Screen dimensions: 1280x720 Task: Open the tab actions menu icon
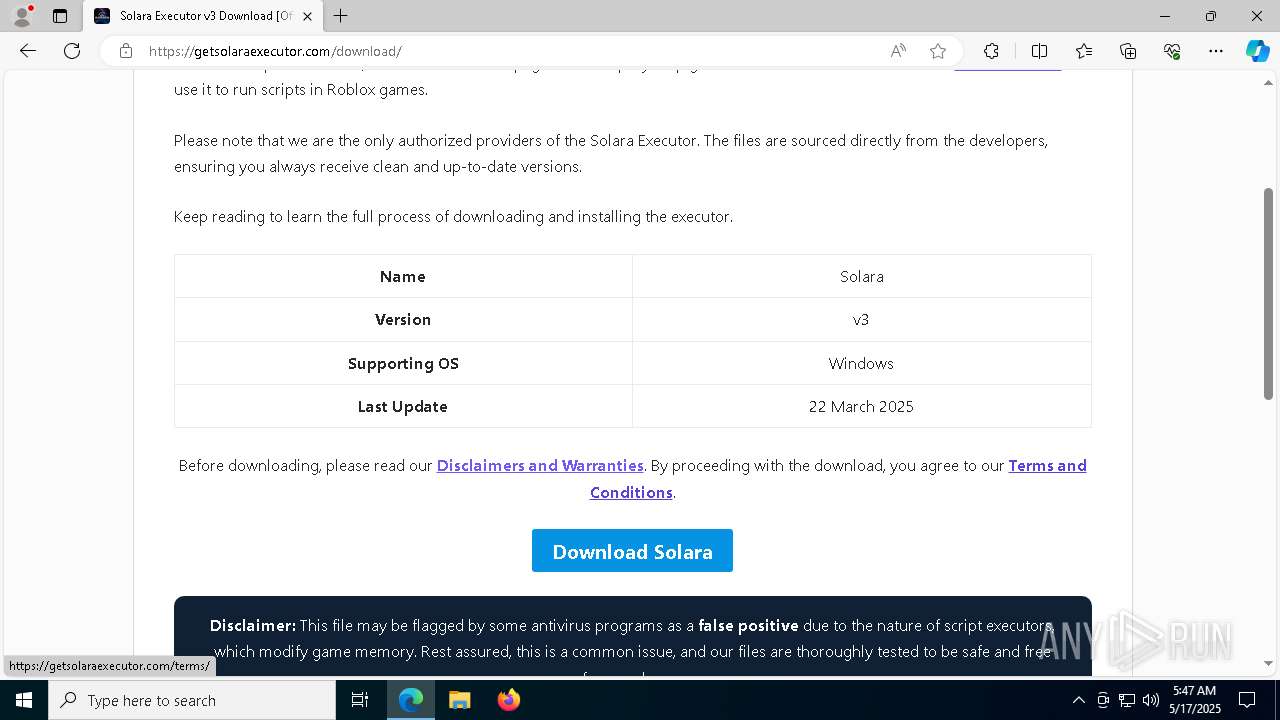60,16
